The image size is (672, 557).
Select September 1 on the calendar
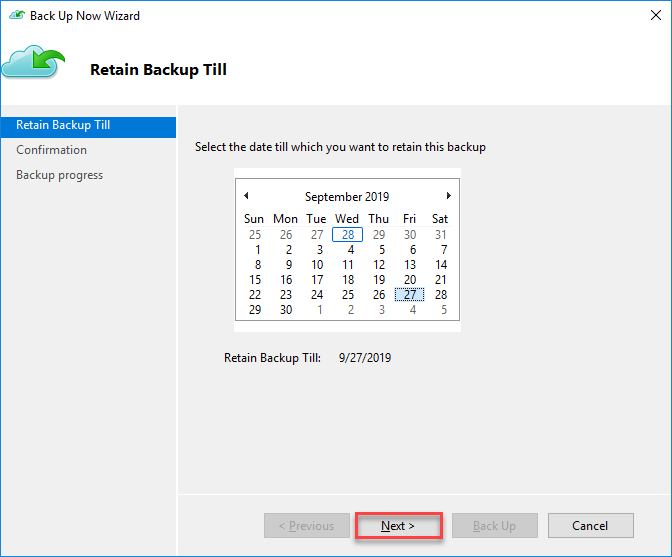coord(257,250)
